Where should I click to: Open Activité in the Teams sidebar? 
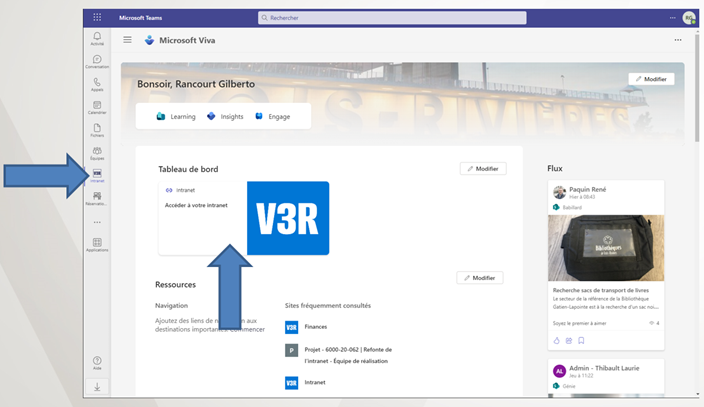coord(97,38)
